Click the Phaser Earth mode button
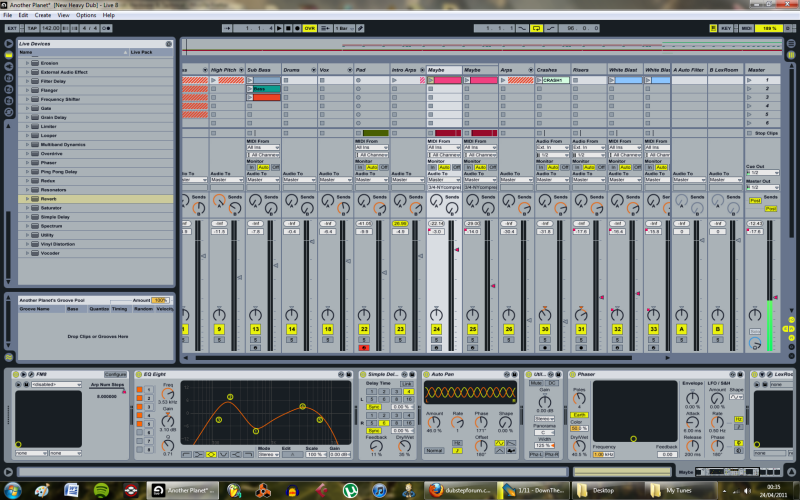 580,415
